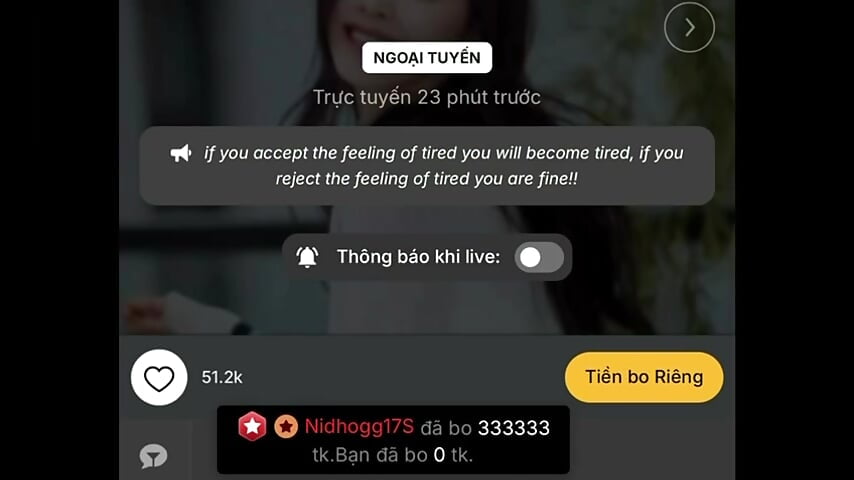The image size is (854, 480).
Task: Click the đã bo text in tip banner
Action: 446,428
